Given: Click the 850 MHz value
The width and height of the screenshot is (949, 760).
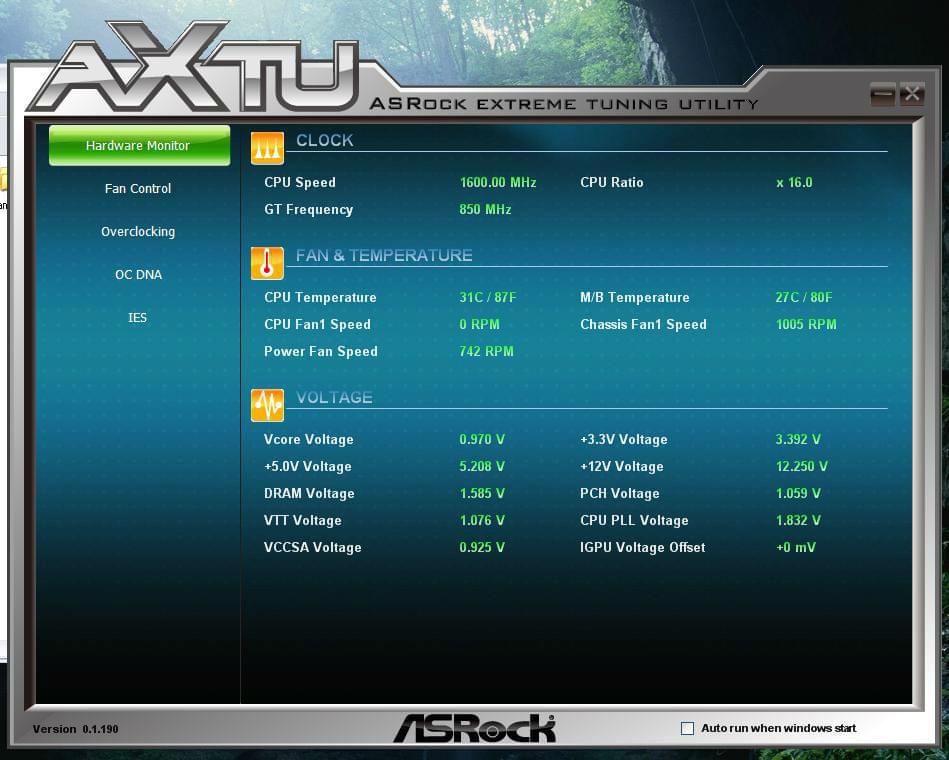Looking at the screenshot, I should (x=485, y=209).
